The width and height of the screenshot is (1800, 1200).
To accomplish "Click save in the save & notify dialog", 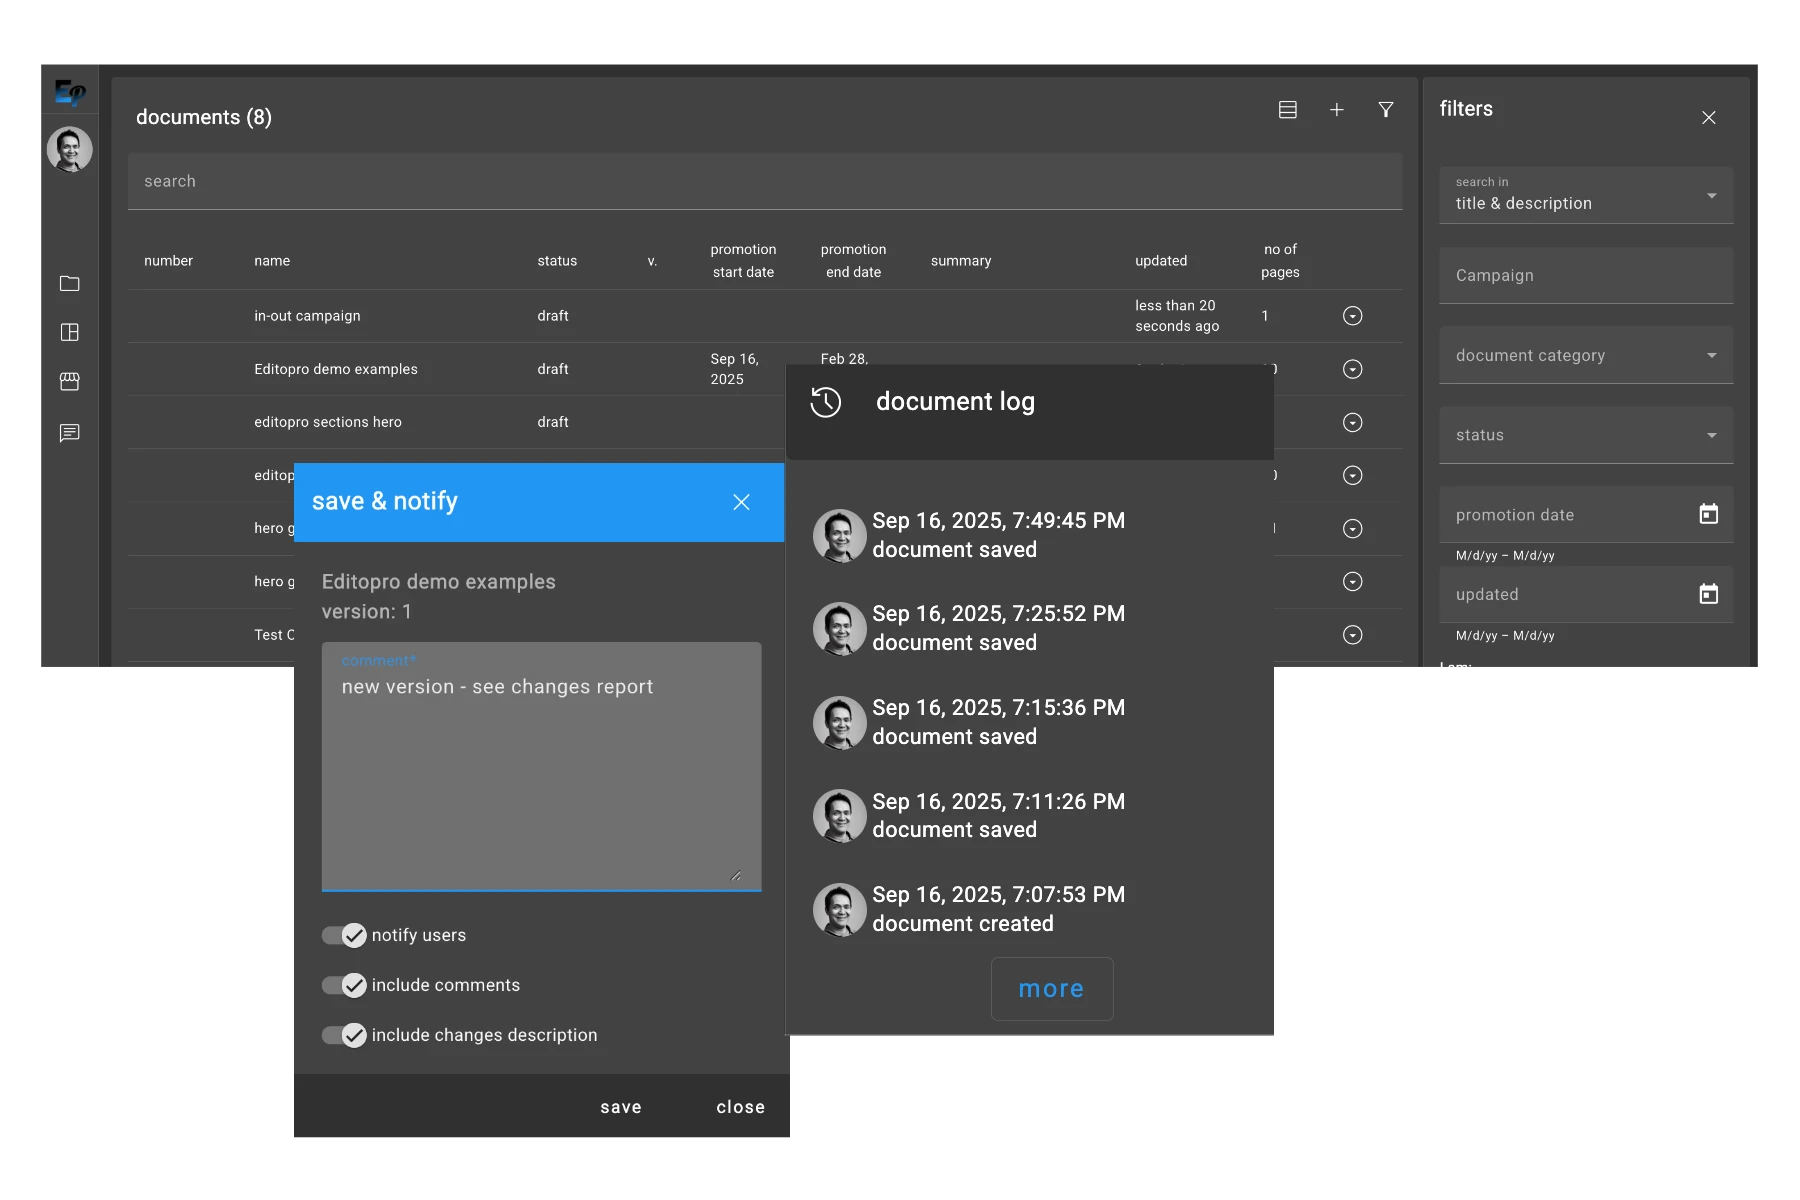I will pyautogui.click(x=620, y=1107).
